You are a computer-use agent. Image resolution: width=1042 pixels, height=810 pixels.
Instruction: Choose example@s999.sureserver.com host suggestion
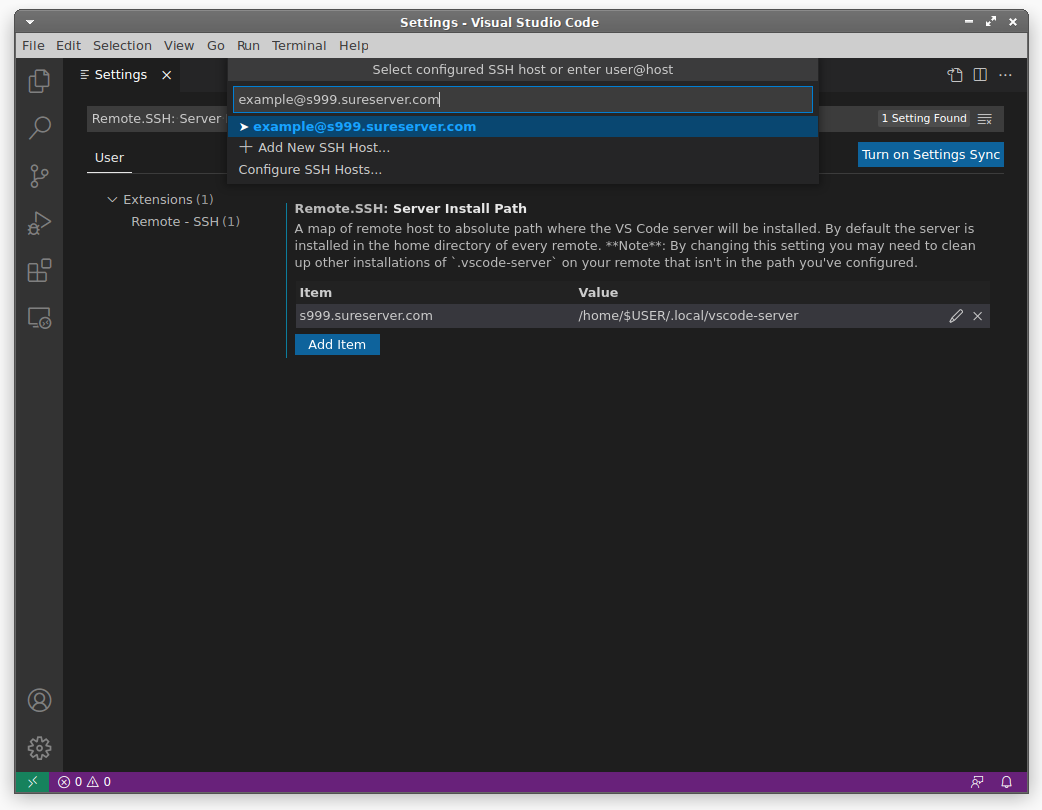[522, 126]
